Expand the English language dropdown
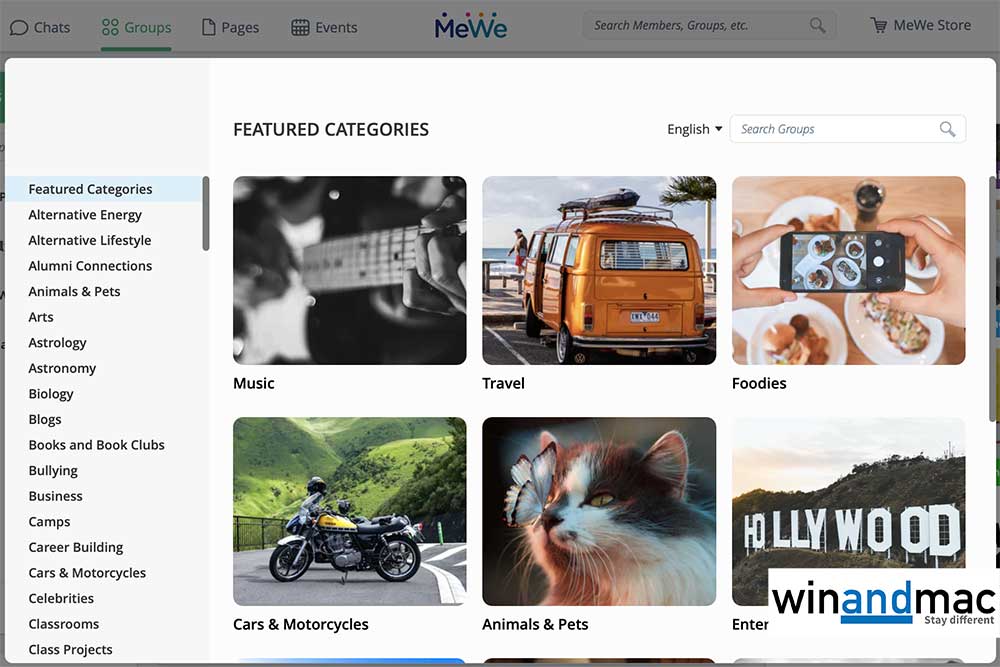Image resolution: width=1000 pixels, height=667 pixels. [694, 129]
